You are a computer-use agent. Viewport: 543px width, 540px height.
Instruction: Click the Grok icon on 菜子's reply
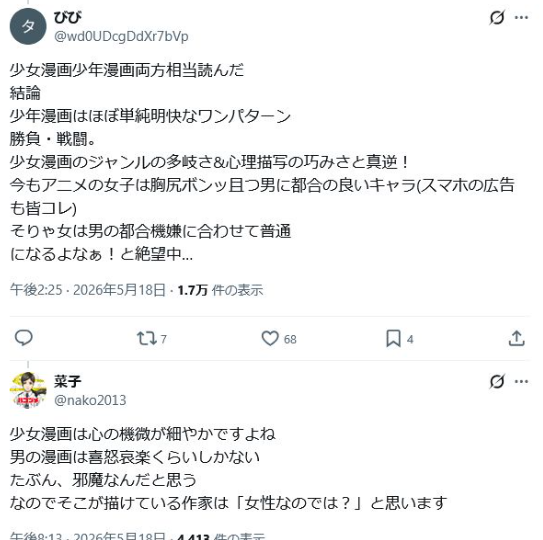pos(497,382)
